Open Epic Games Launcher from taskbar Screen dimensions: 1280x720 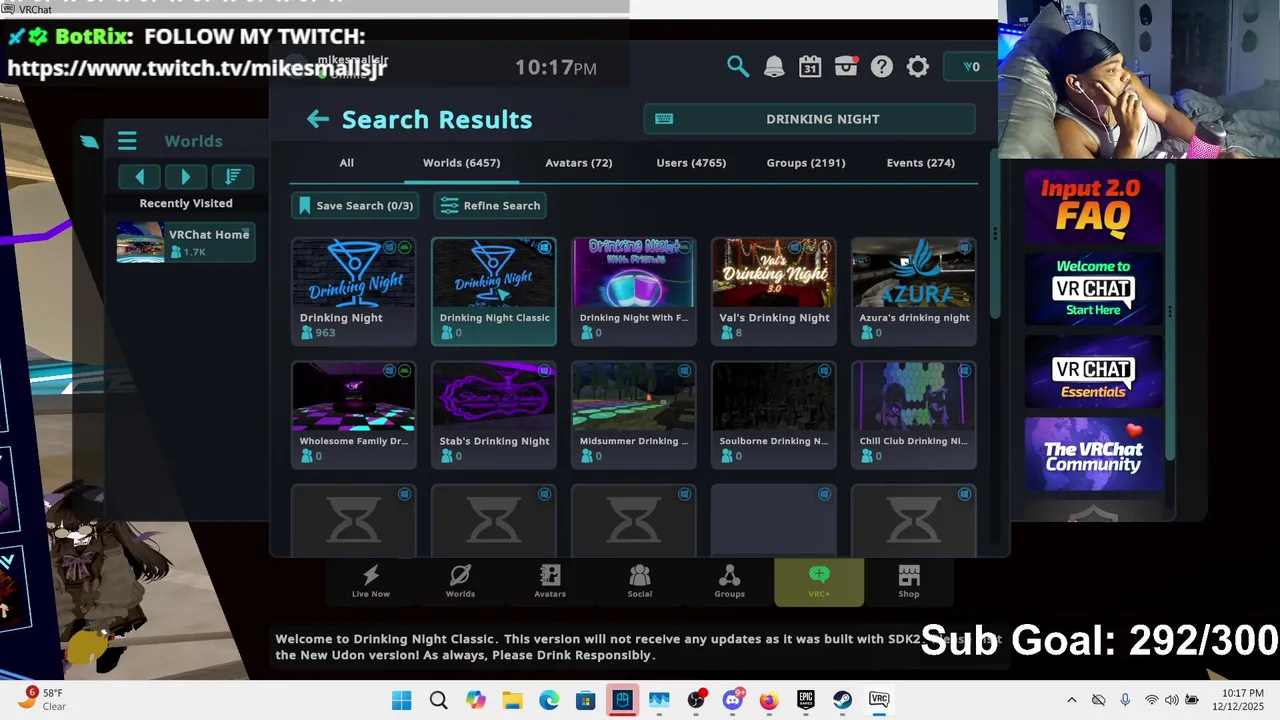pos(806,700)
